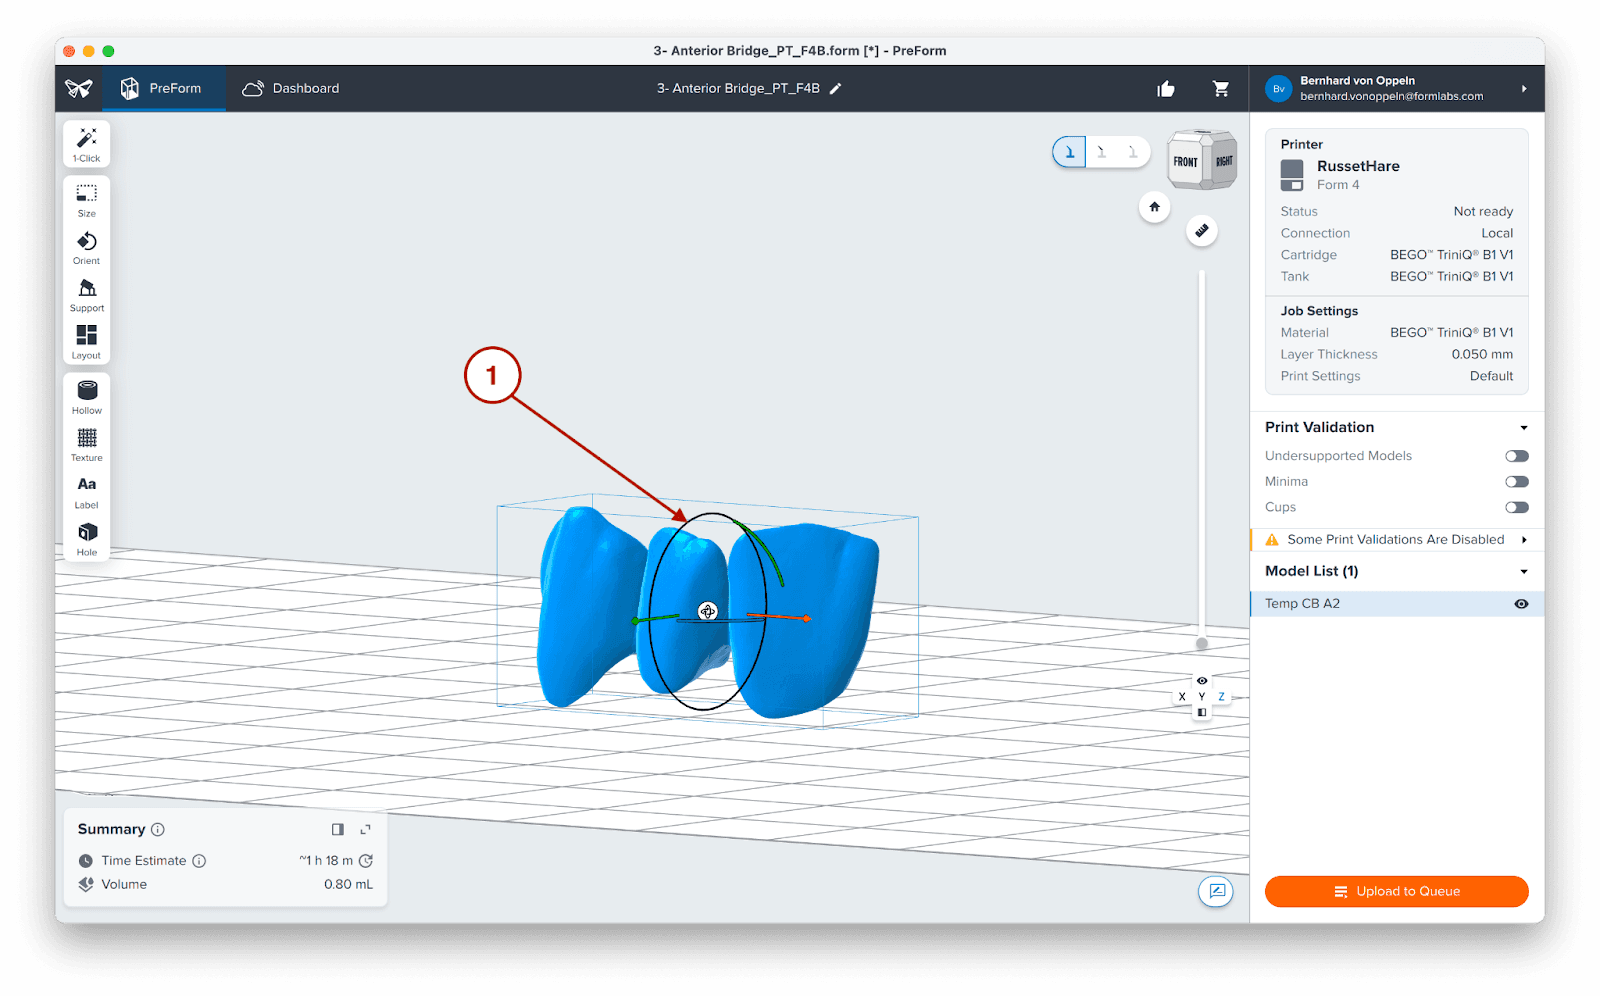Screen dimensions: 1600x996
Task: Toggle the Cups validation switch
Action: [1516, 507]
